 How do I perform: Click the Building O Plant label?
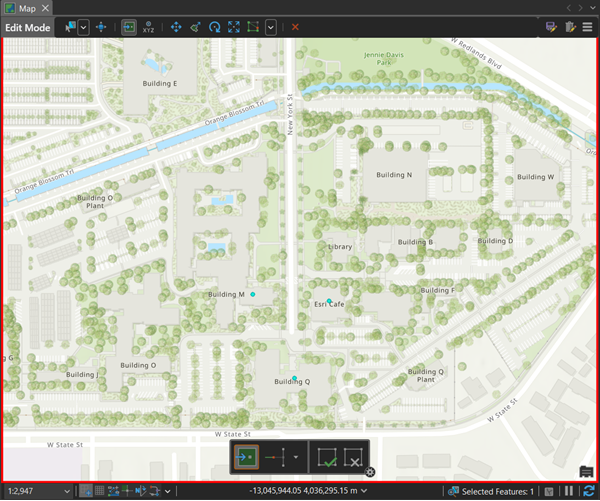point(95,202)
